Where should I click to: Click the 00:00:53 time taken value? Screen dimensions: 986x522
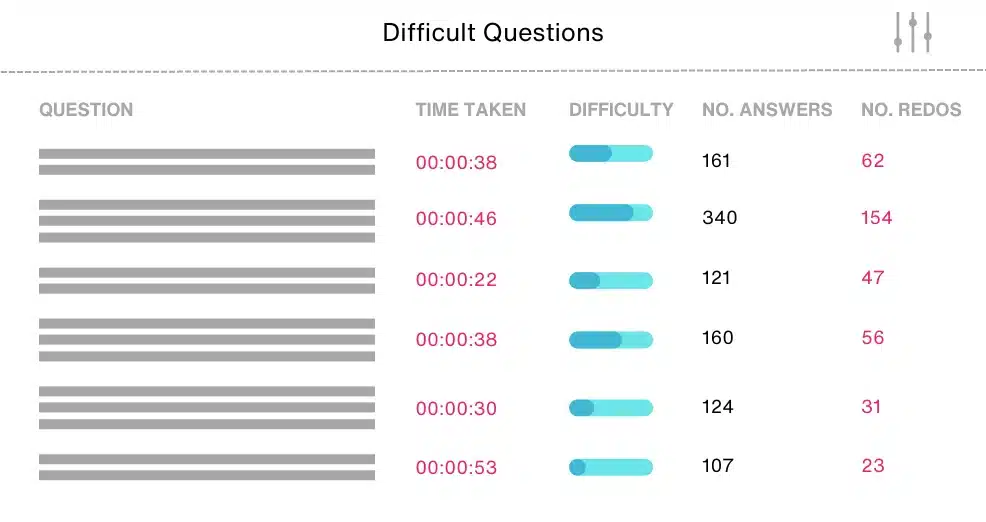(456, 467)
